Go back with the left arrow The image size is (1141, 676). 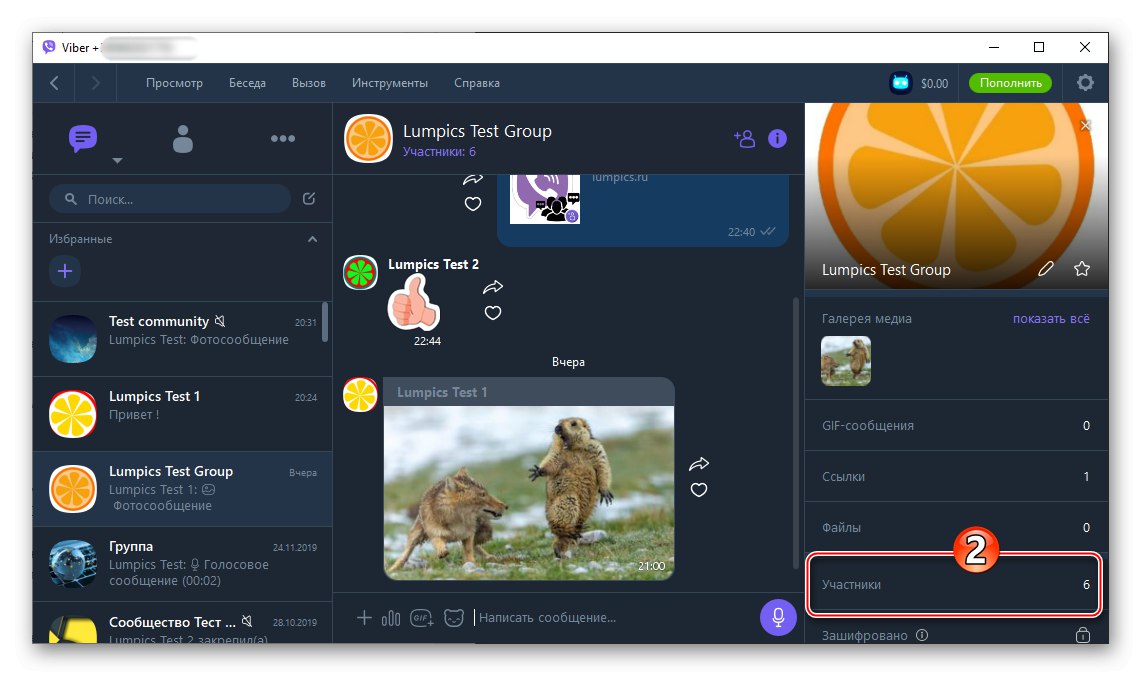[x=55, y=83]
